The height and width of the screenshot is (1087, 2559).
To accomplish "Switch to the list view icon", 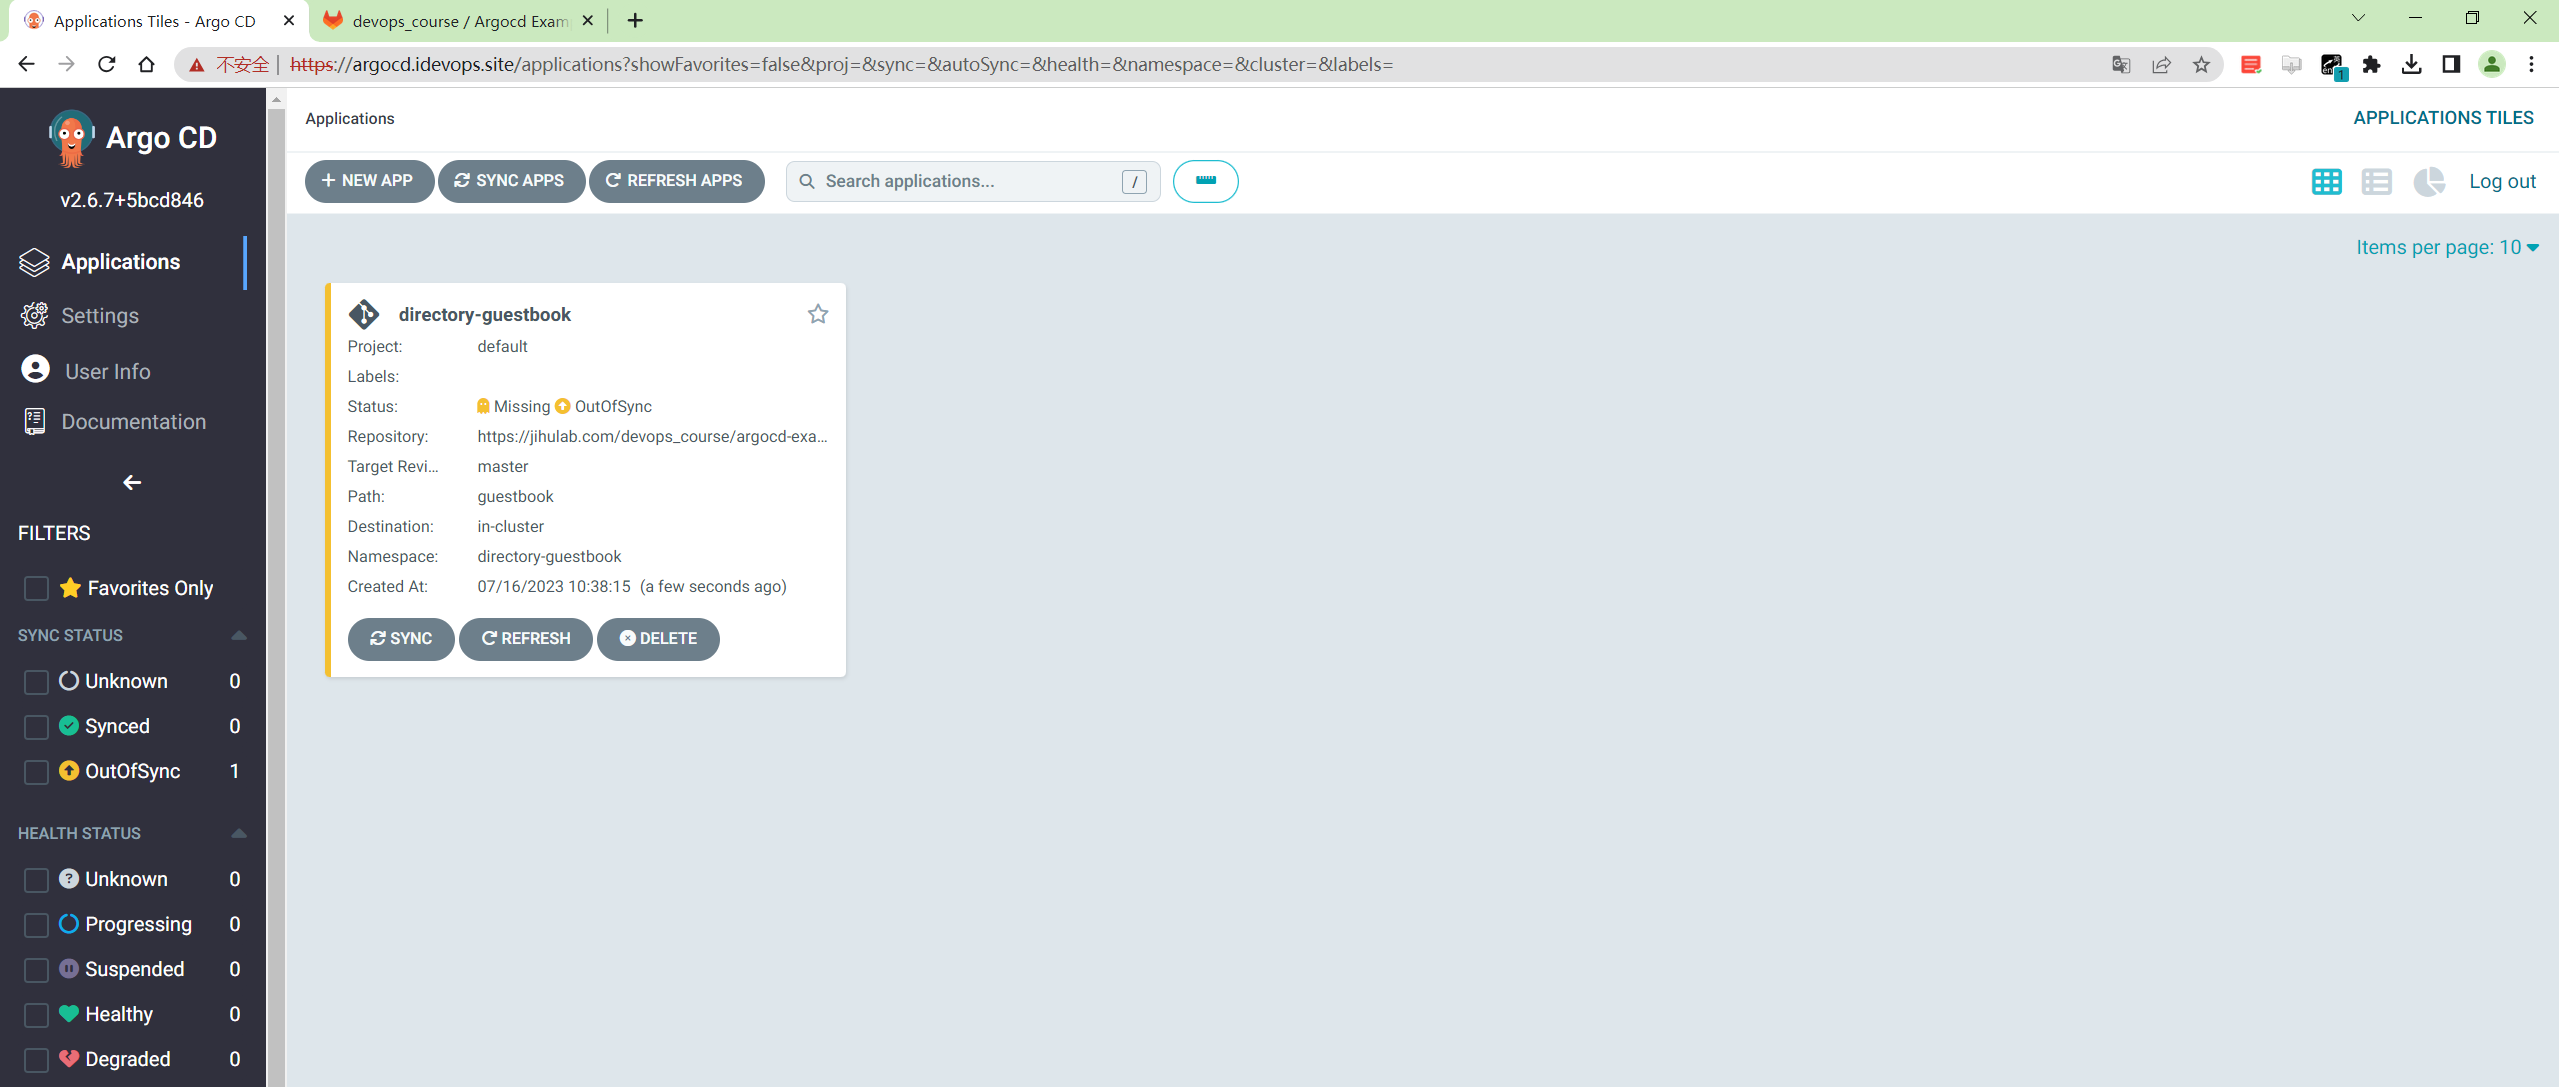I will [2376, 182].
